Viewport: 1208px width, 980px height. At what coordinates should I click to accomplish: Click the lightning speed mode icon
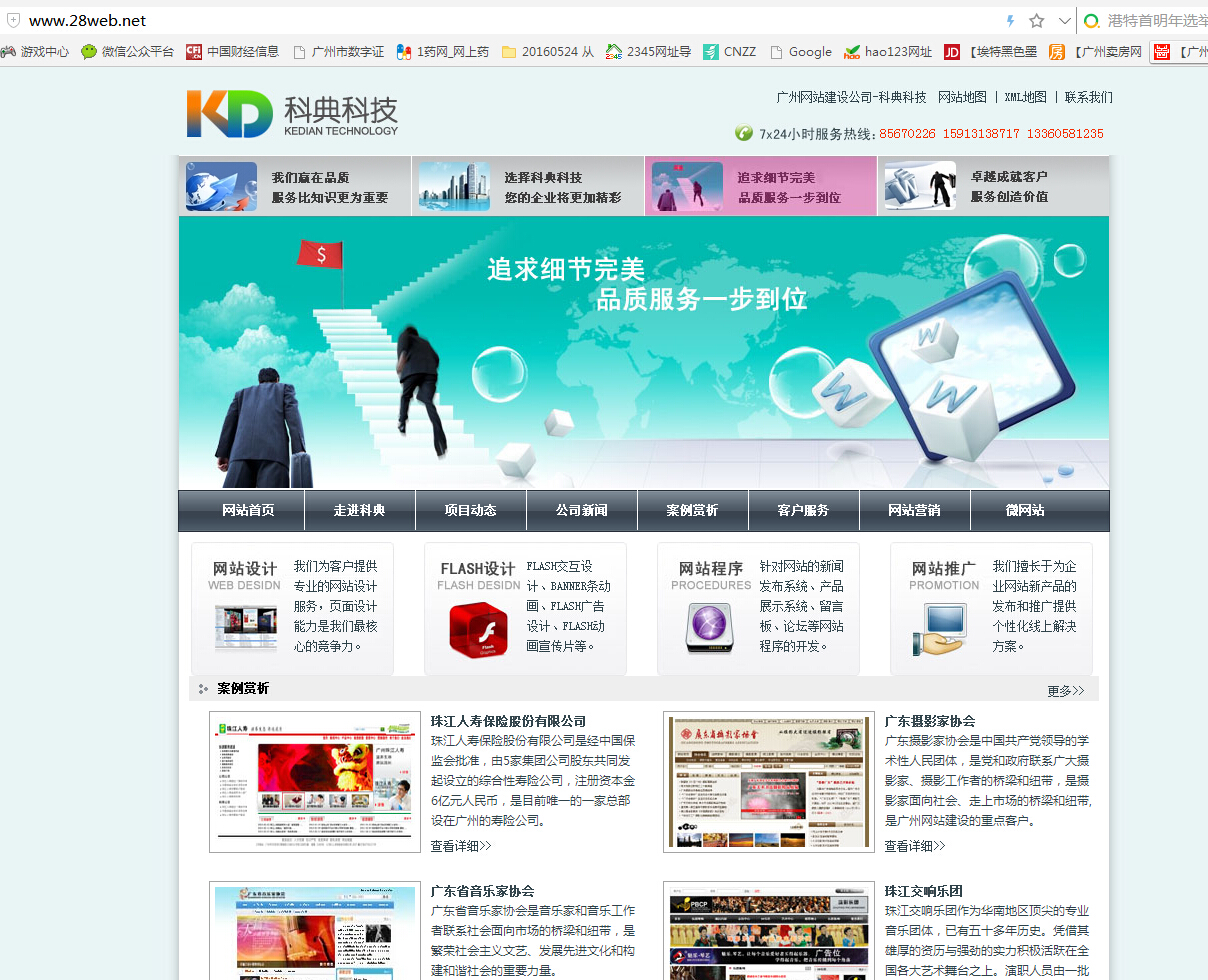(1010, 21)
